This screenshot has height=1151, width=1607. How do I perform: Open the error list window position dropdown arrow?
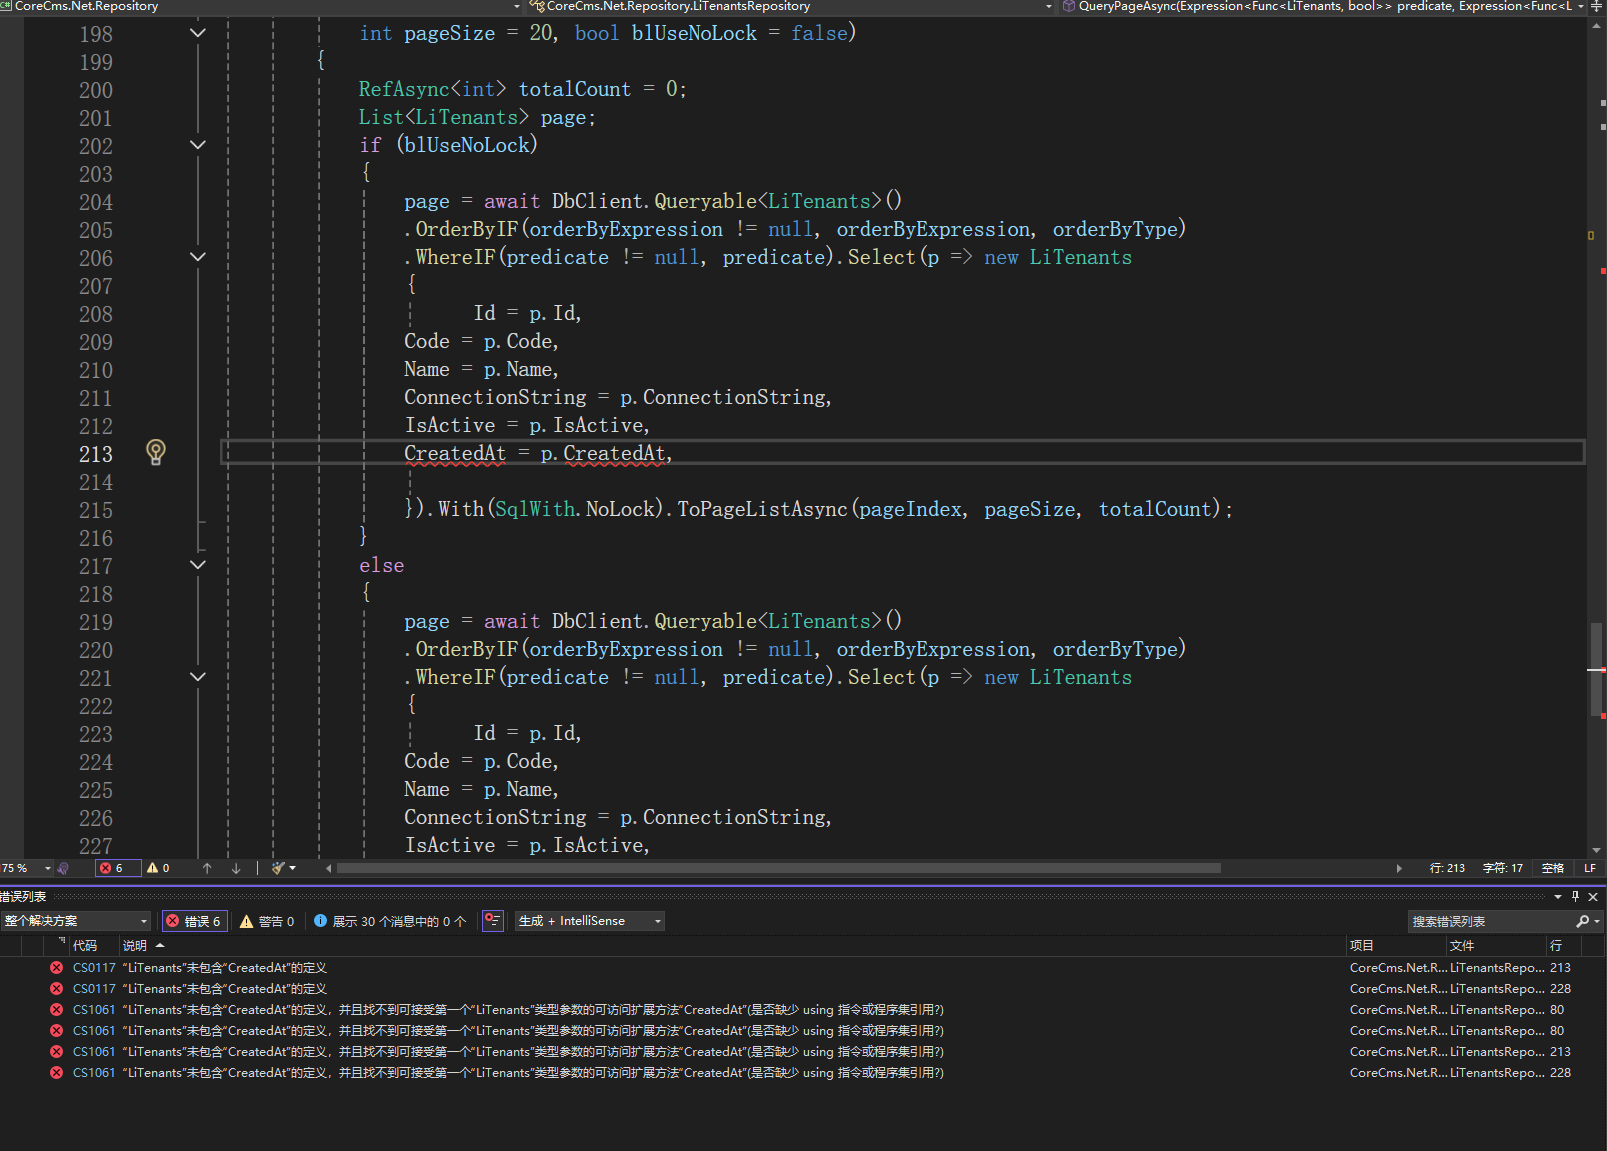1558,896
